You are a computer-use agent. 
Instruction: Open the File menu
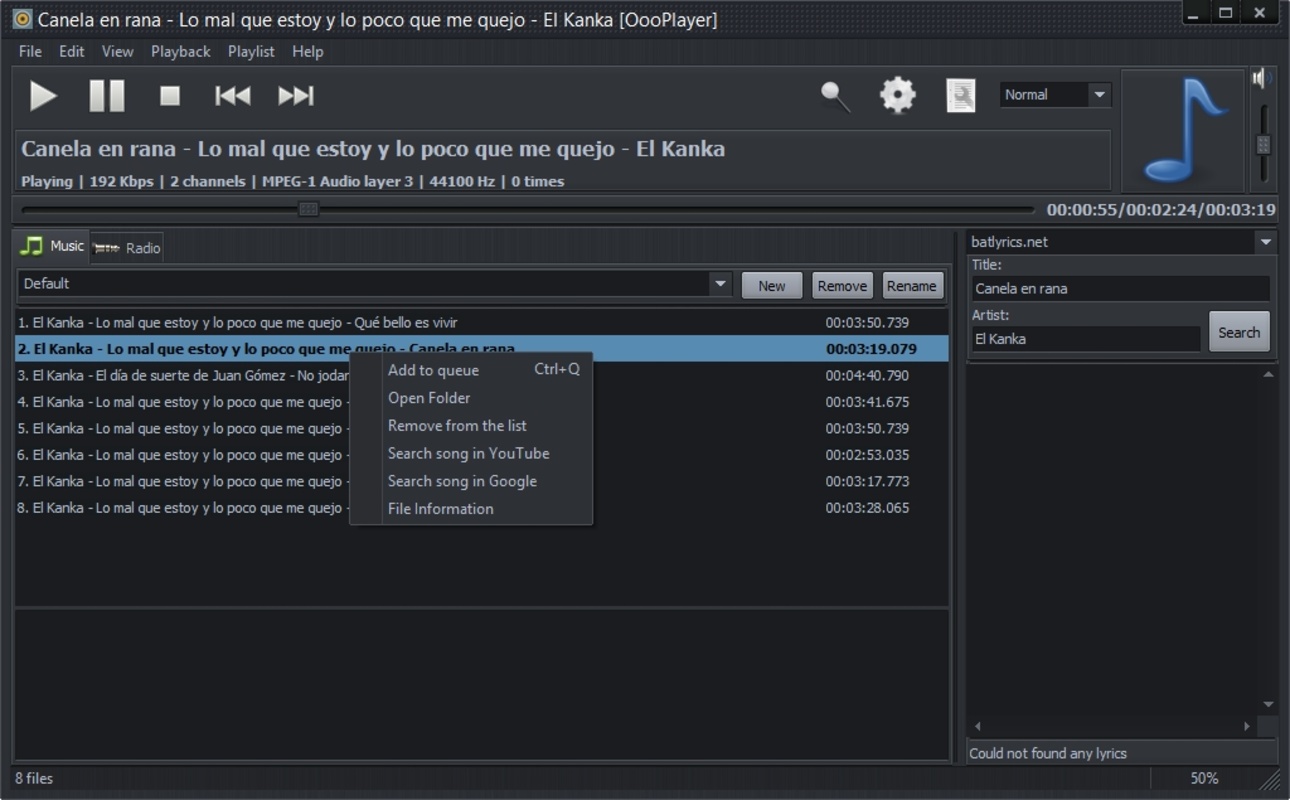click(x=30, y=51)
